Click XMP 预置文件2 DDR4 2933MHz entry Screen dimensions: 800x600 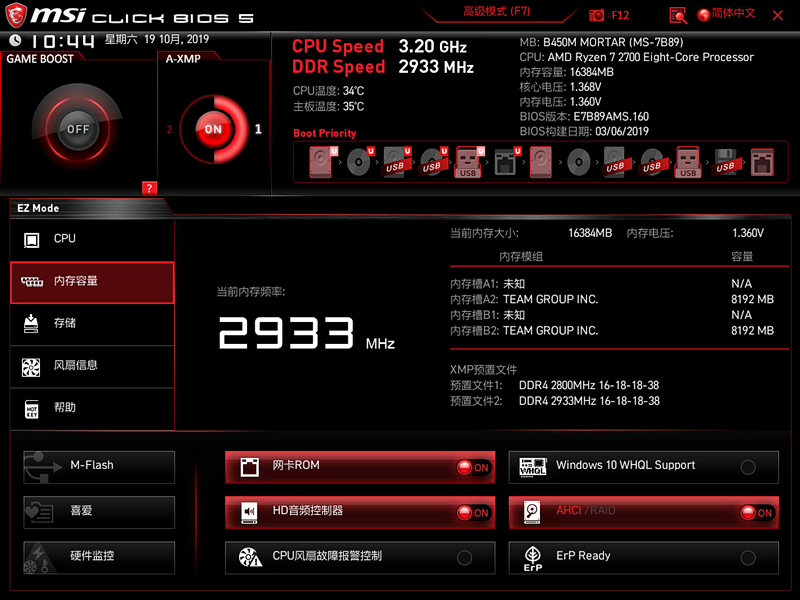point(555,401)
